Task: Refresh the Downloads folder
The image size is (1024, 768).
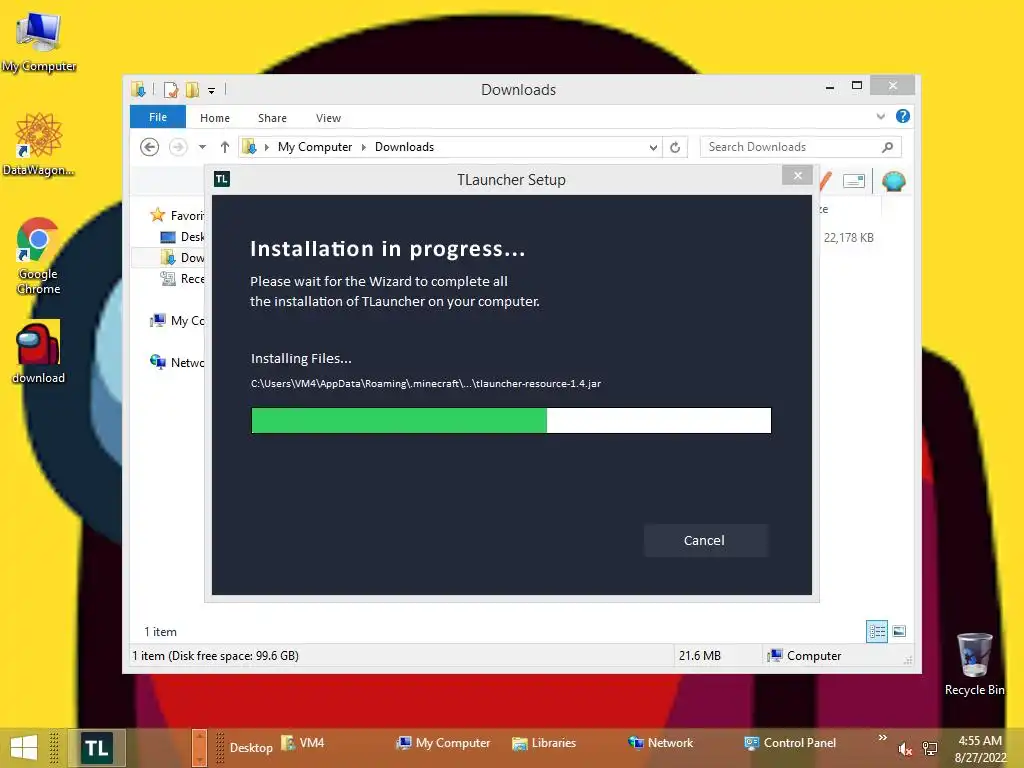Action: pyautogui.click(x=675, y=148)
